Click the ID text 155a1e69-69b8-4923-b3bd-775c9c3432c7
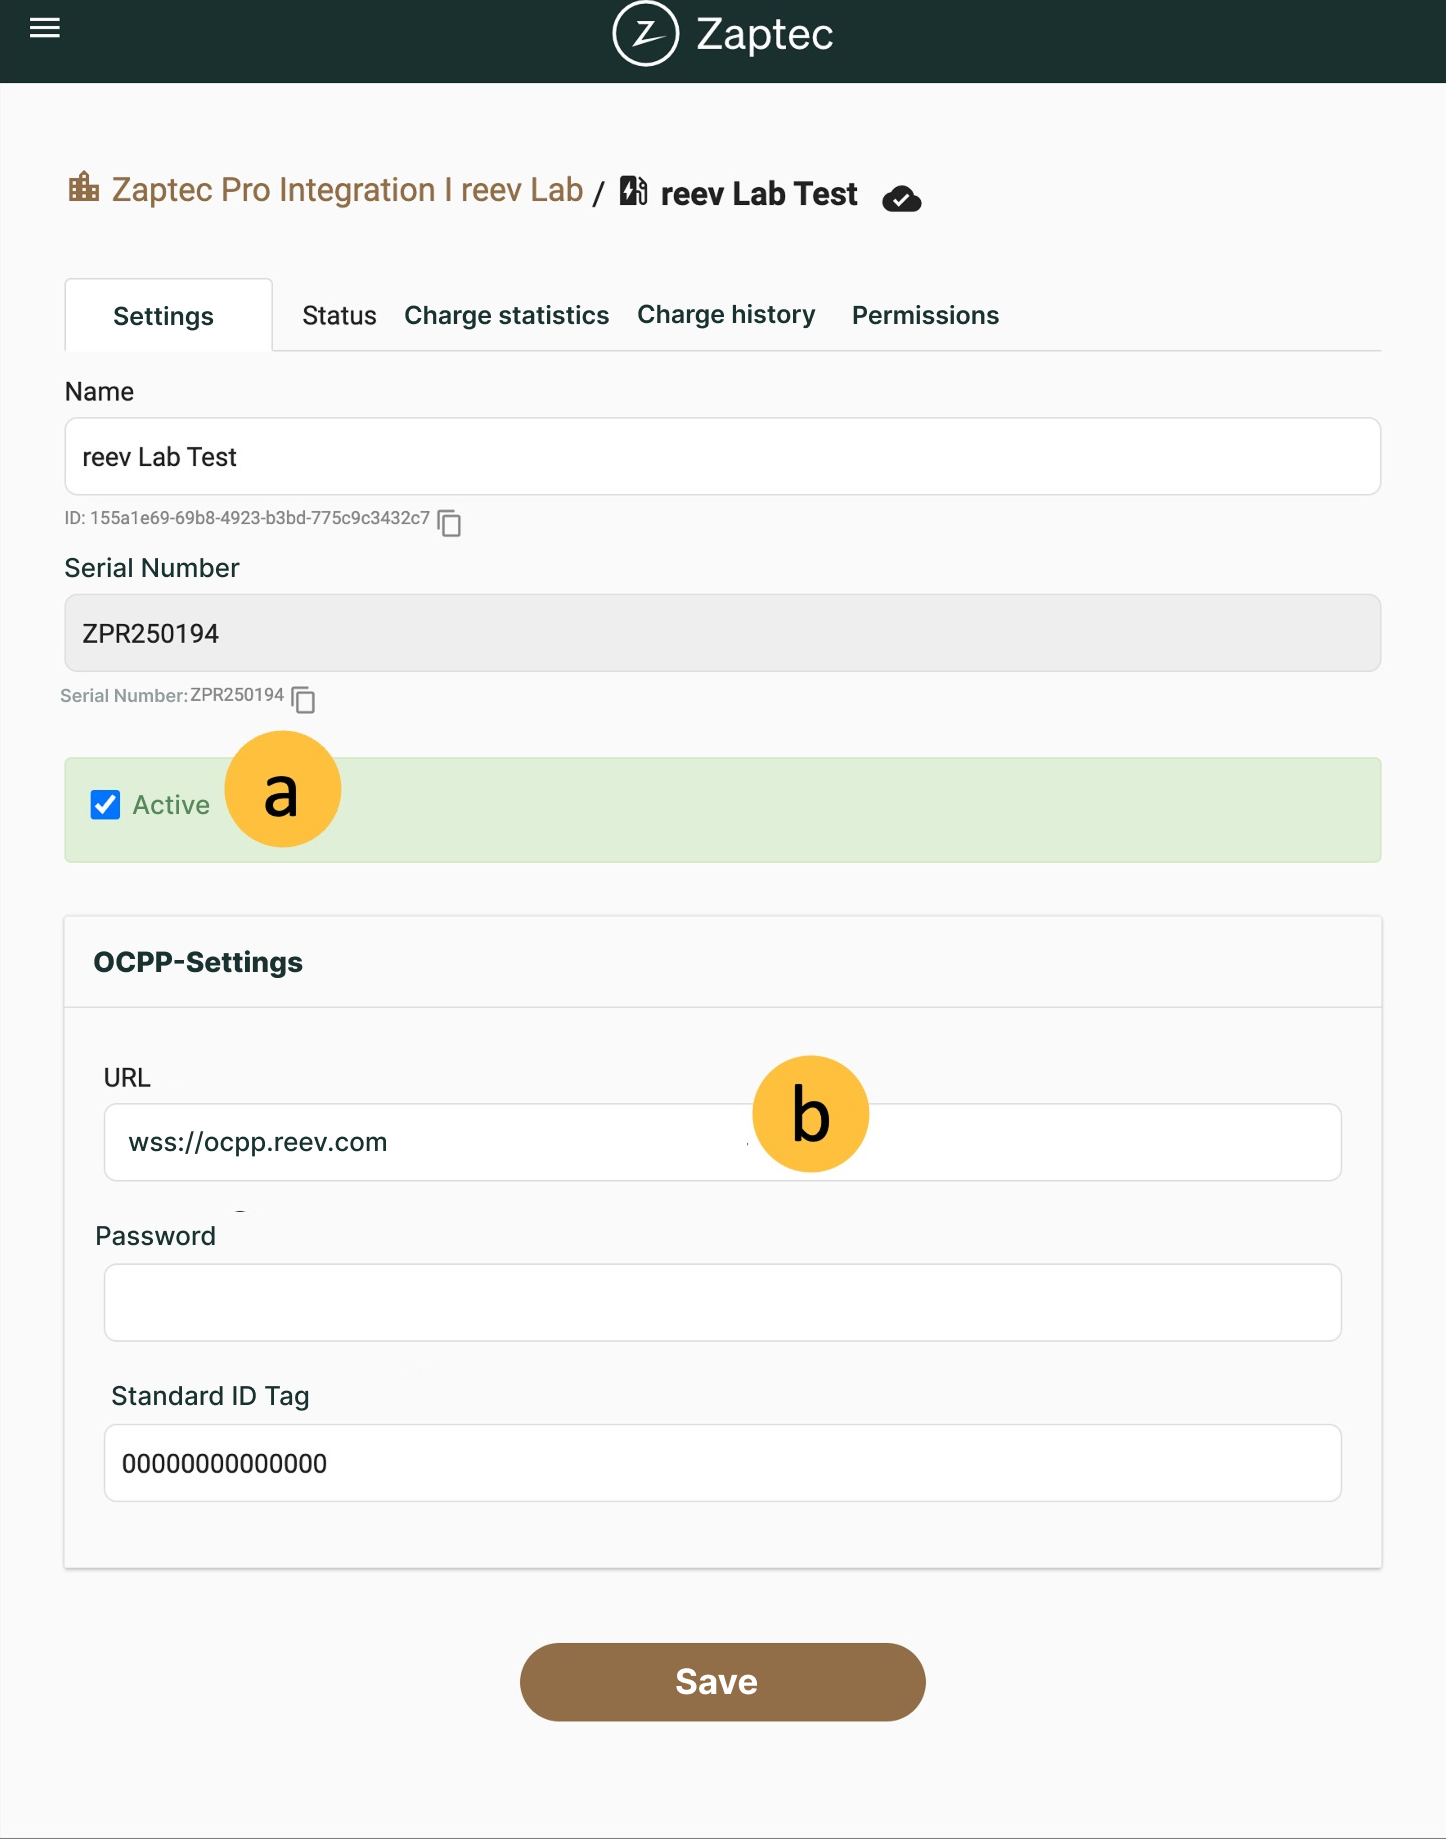 pyautogui.click(x=247, y=518)
